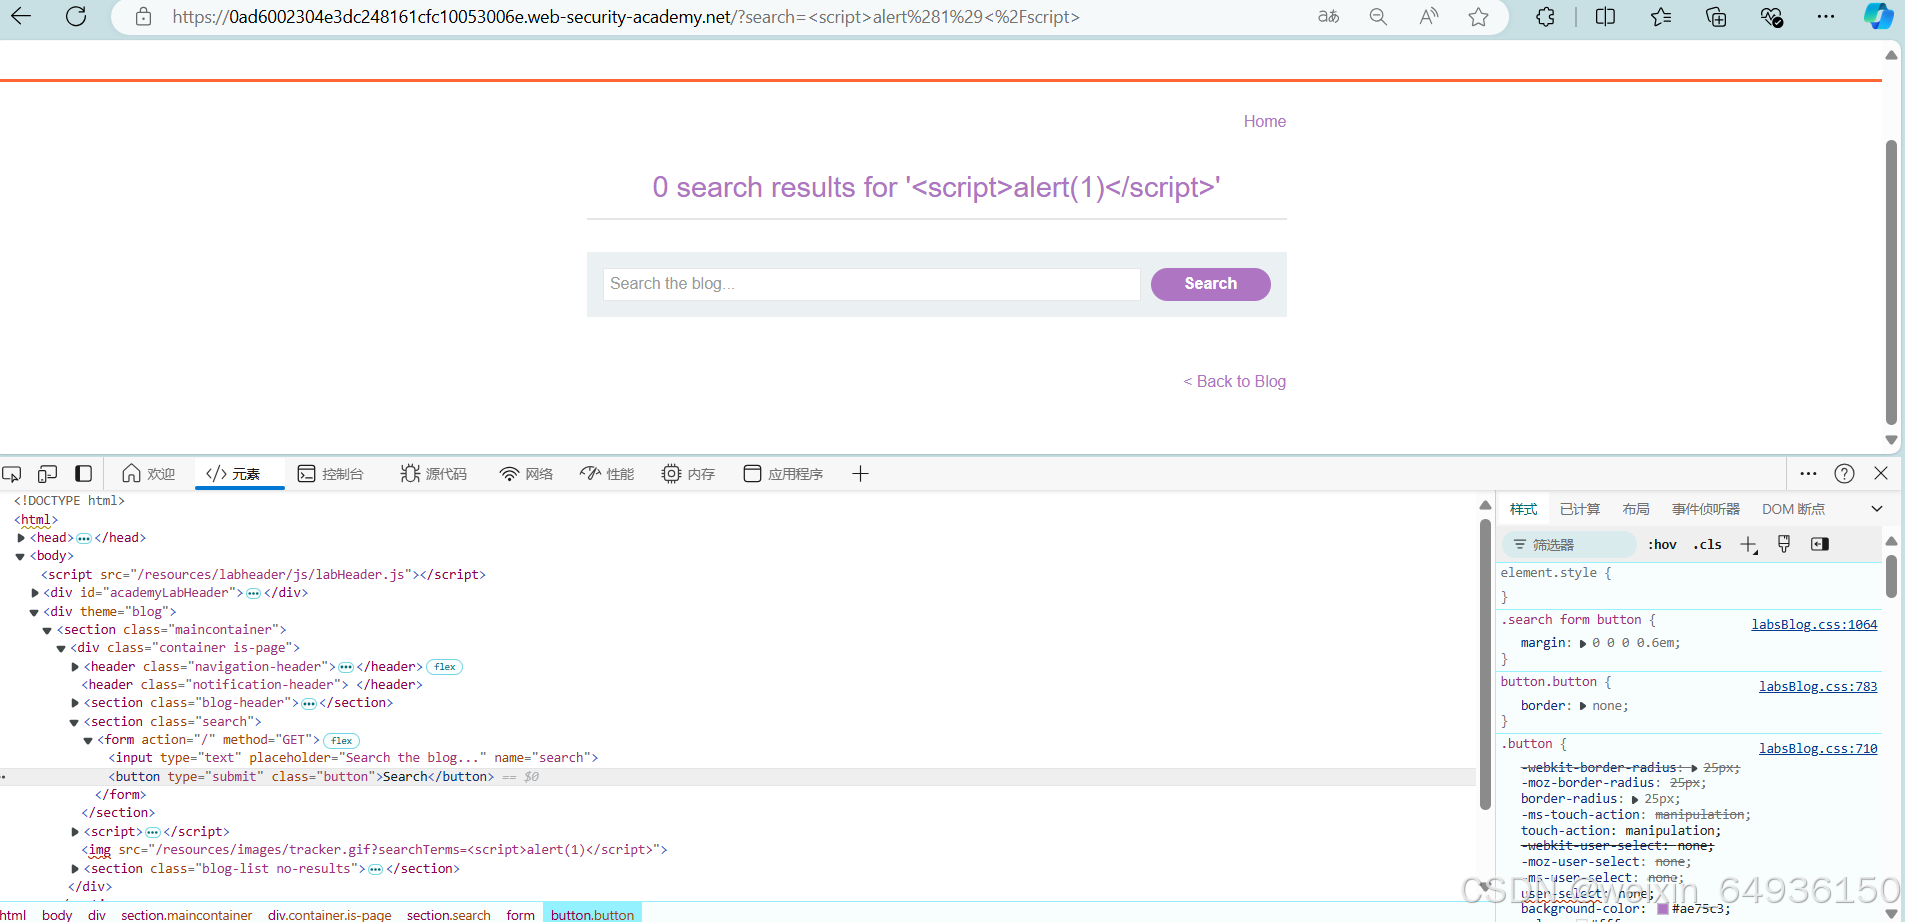Open 事件侦听器 event listeners pane
Viewport: 1905px width, 922px height.
click(x=1706, y=509)
